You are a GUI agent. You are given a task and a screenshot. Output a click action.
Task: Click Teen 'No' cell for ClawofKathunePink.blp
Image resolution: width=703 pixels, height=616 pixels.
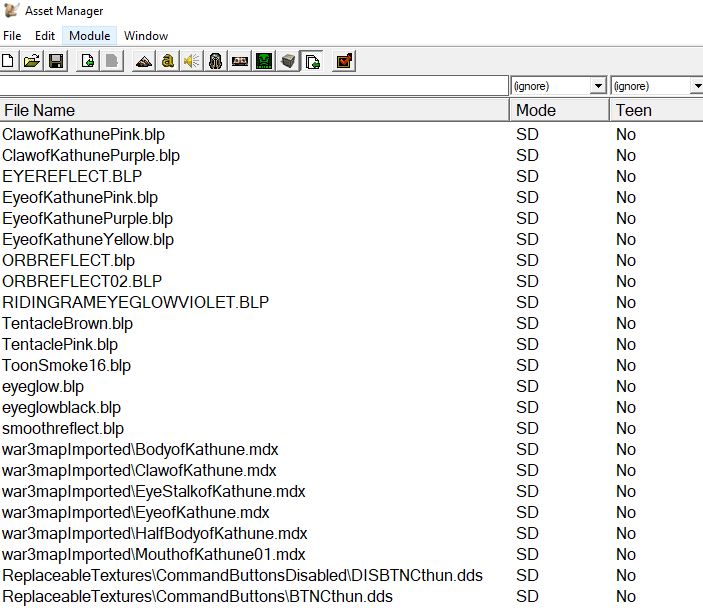(x=626, y=134)
